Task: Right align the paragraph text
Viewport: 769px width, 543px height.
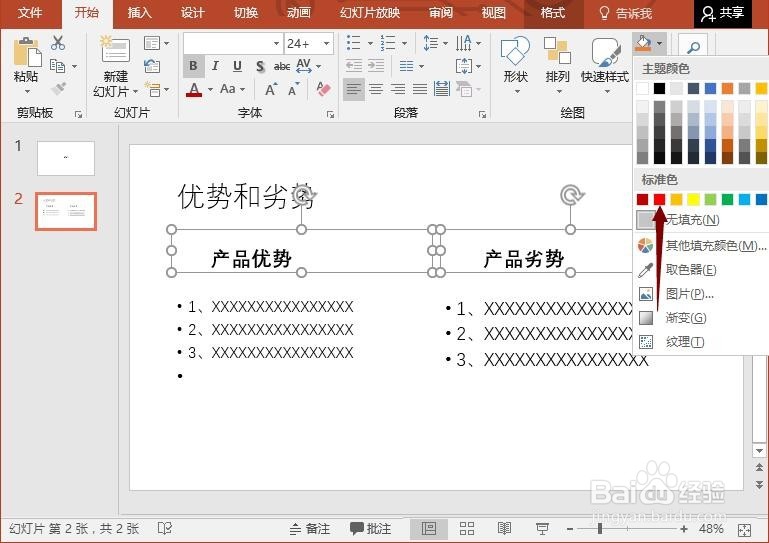Action: click(398, 89)
